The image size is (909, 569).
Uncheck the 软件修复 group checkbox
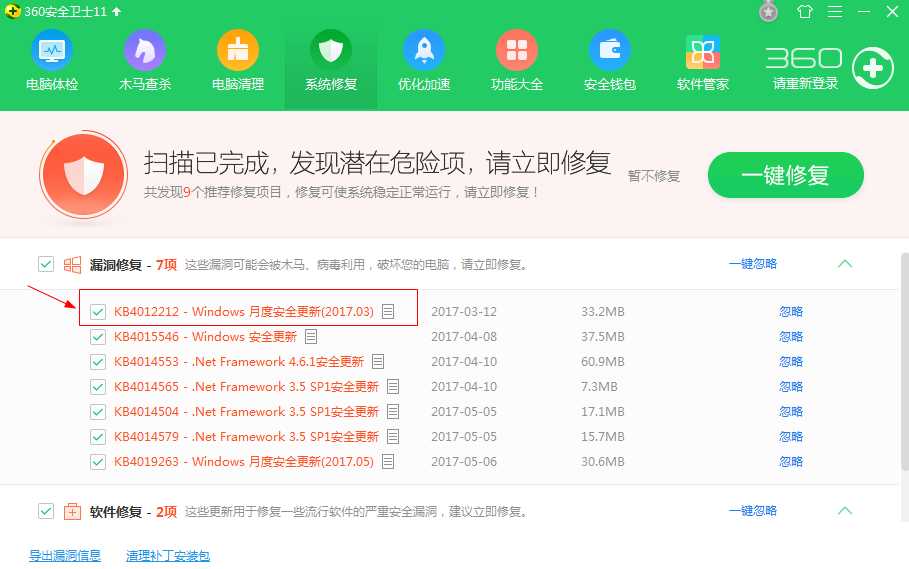click(46, 512)
